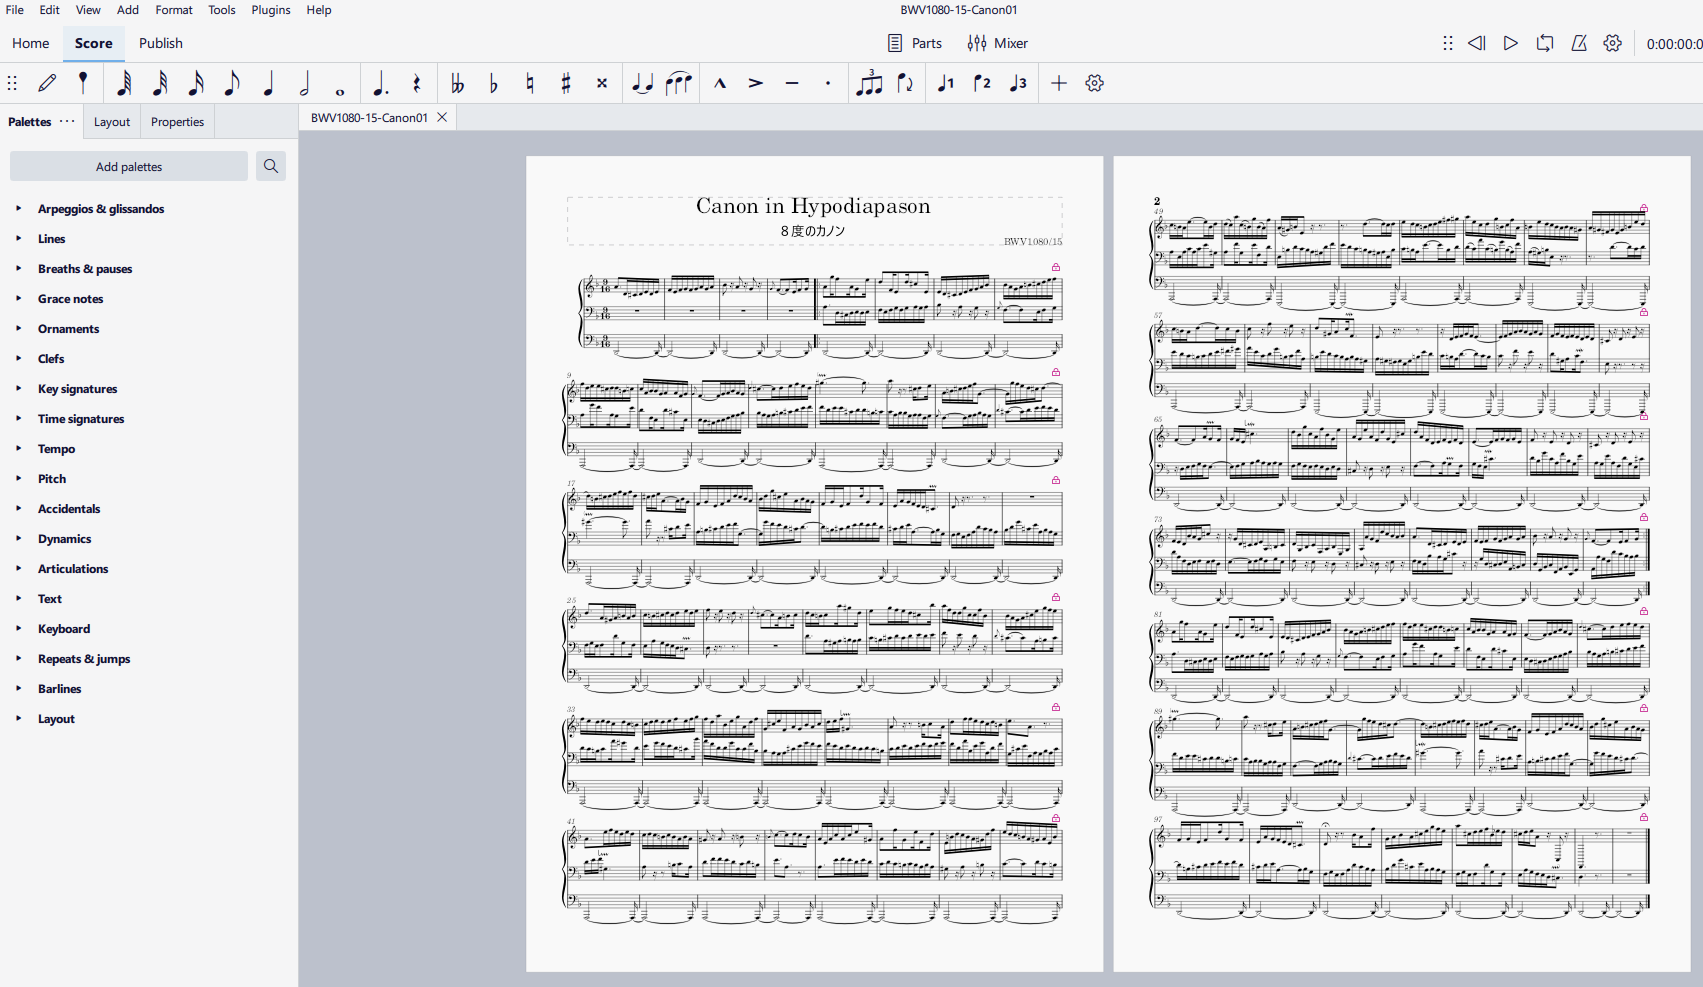The width and height of the screenshot is (1703, 987).
Task: Rewind playback to start
Action: pyautogui.click(x=1477, y=43)
